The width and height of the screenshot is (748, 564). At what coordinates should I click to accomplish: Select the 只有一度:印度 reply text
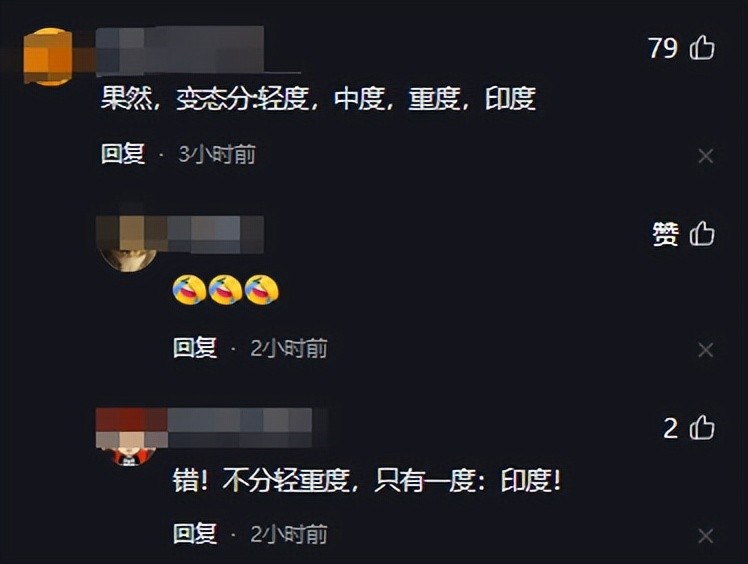click(x=468, y=480)
